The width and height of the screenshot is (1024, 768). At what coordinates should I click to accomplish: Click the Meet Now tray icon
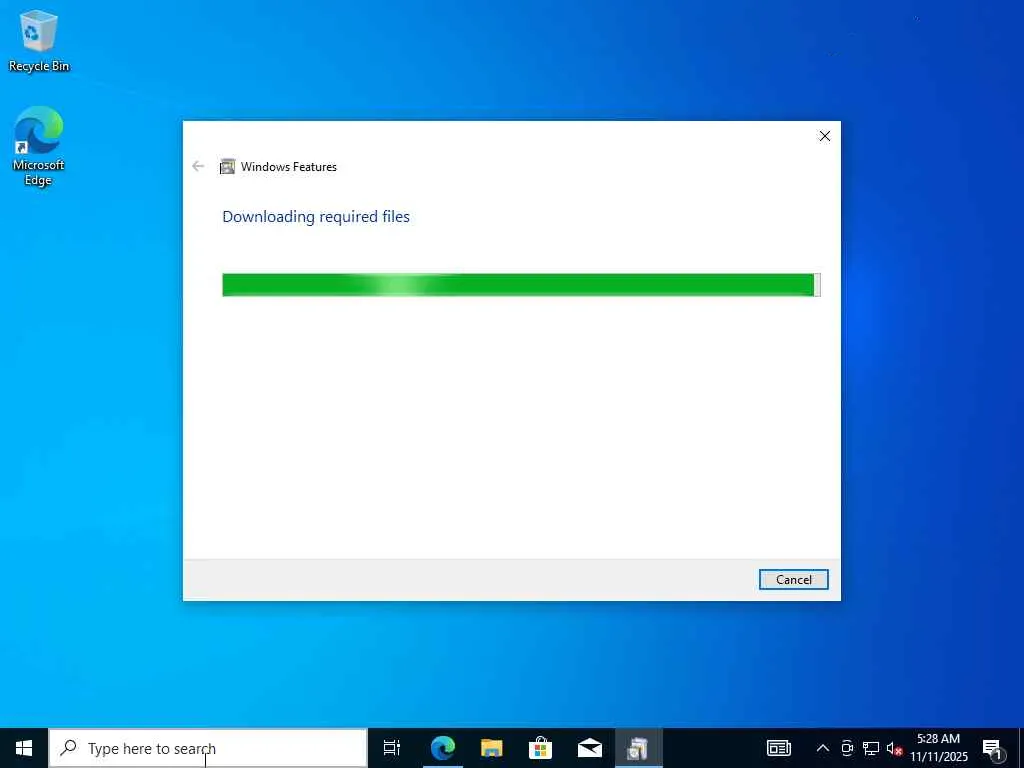[847, 748]
